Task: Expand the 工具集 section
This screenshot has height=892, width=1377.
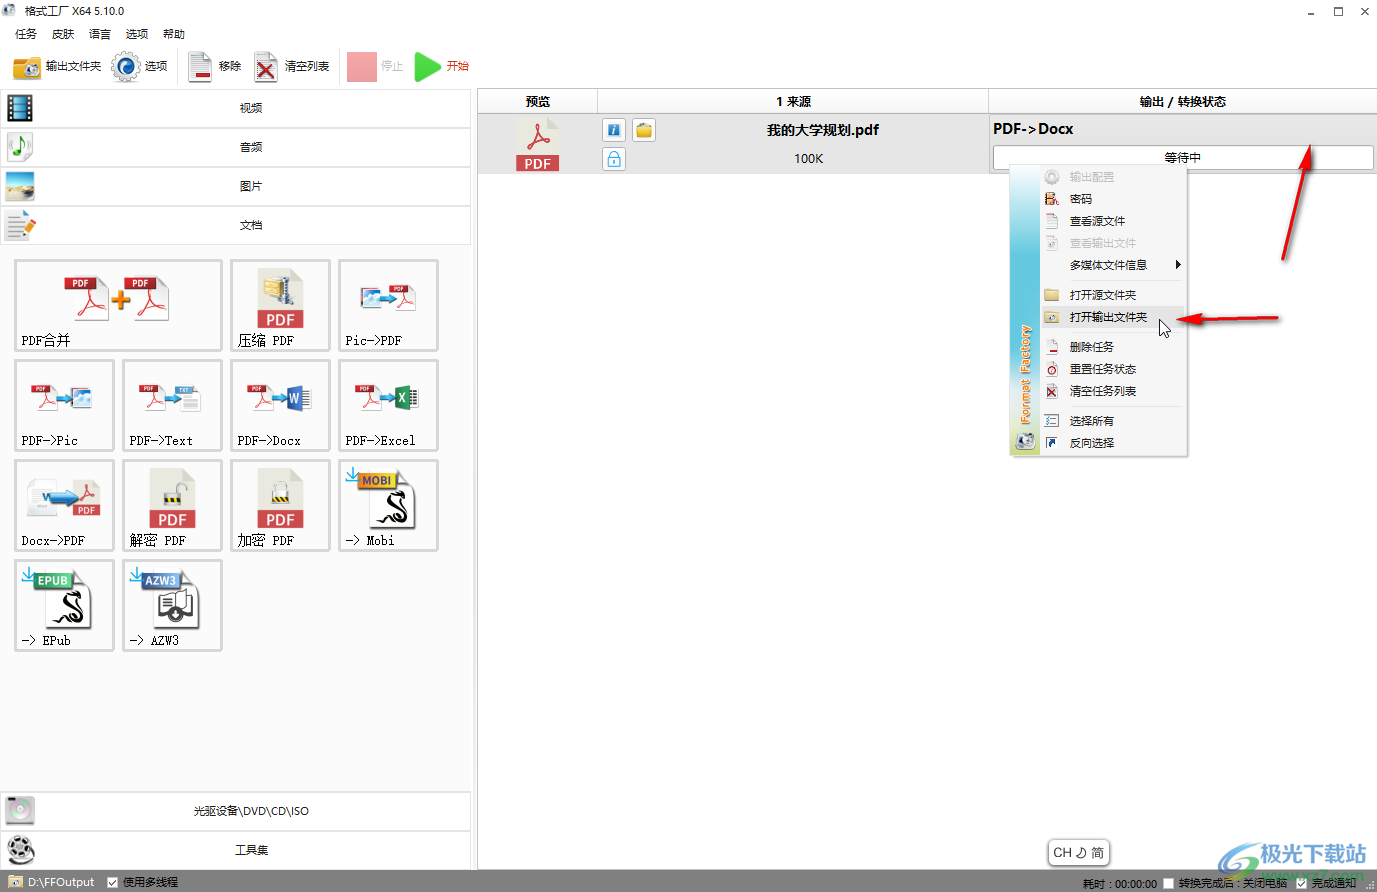Action: pyautogui.click(x=236, y=850)
